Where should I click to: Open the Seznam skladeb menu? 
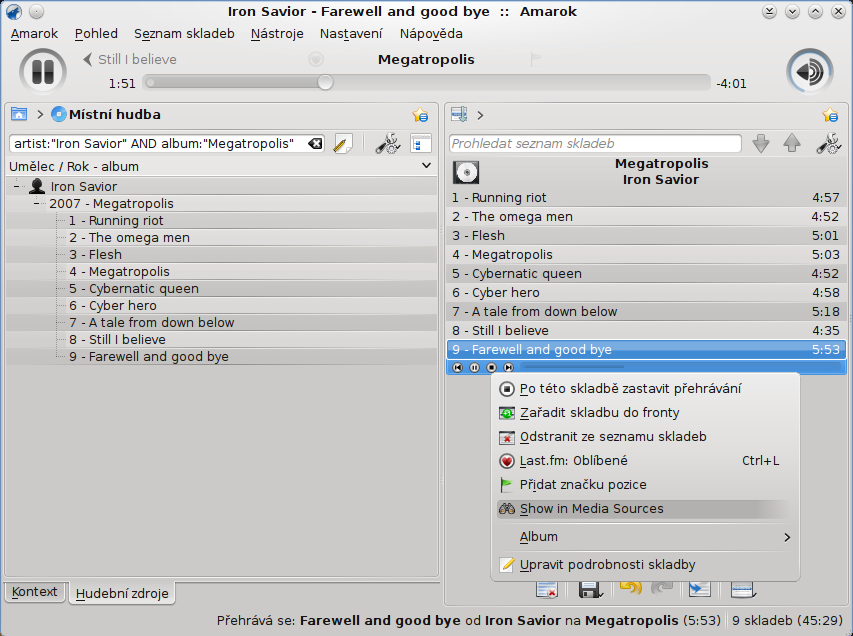184,34
